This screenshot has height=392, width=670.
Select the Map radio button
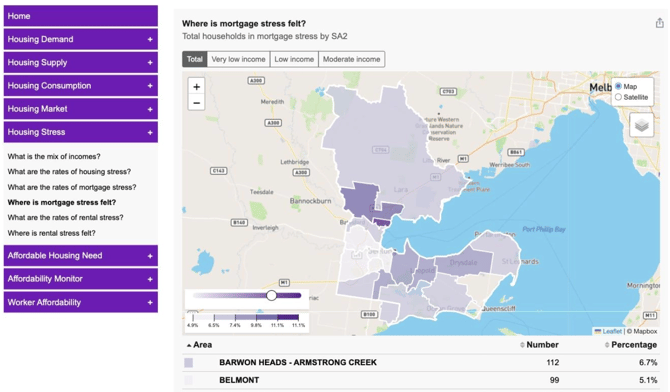click(618, 86)
